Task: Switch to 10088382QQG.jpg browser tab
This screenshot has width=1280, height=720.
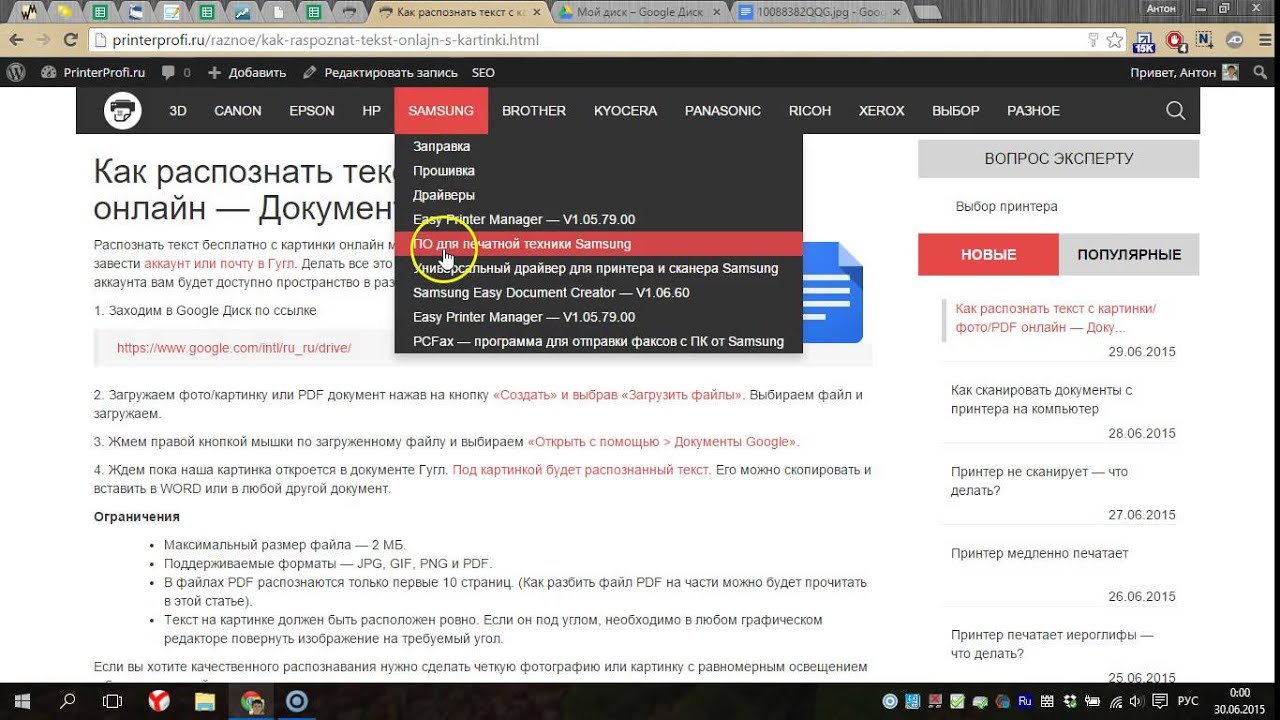Action: point(820,12)
